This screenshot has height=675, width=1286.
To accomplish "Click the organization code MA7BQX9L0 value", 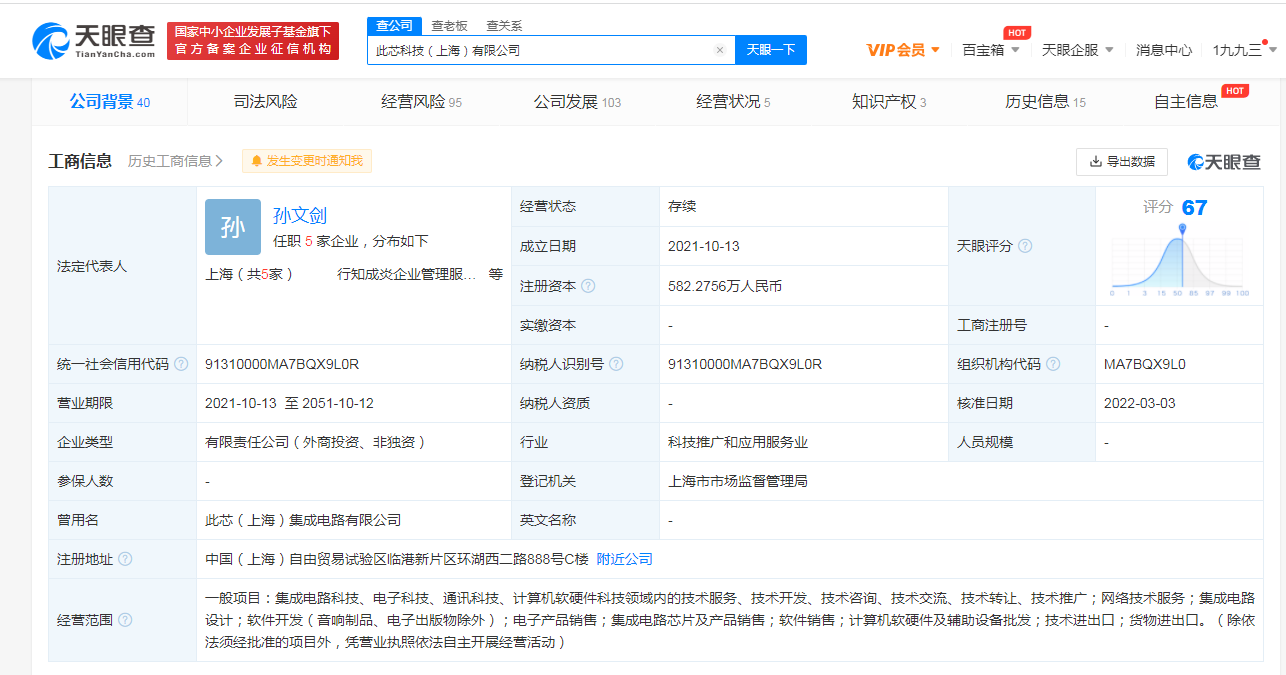I will pyautogui.click(x=1145, y=364).
